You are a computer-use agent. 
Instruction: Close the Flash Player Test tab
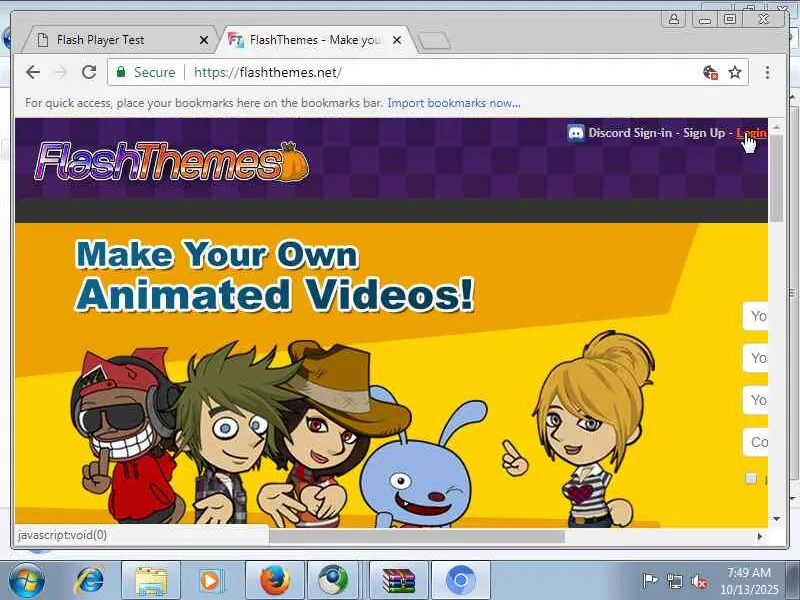pyautogui.click(x=204, y=40)
